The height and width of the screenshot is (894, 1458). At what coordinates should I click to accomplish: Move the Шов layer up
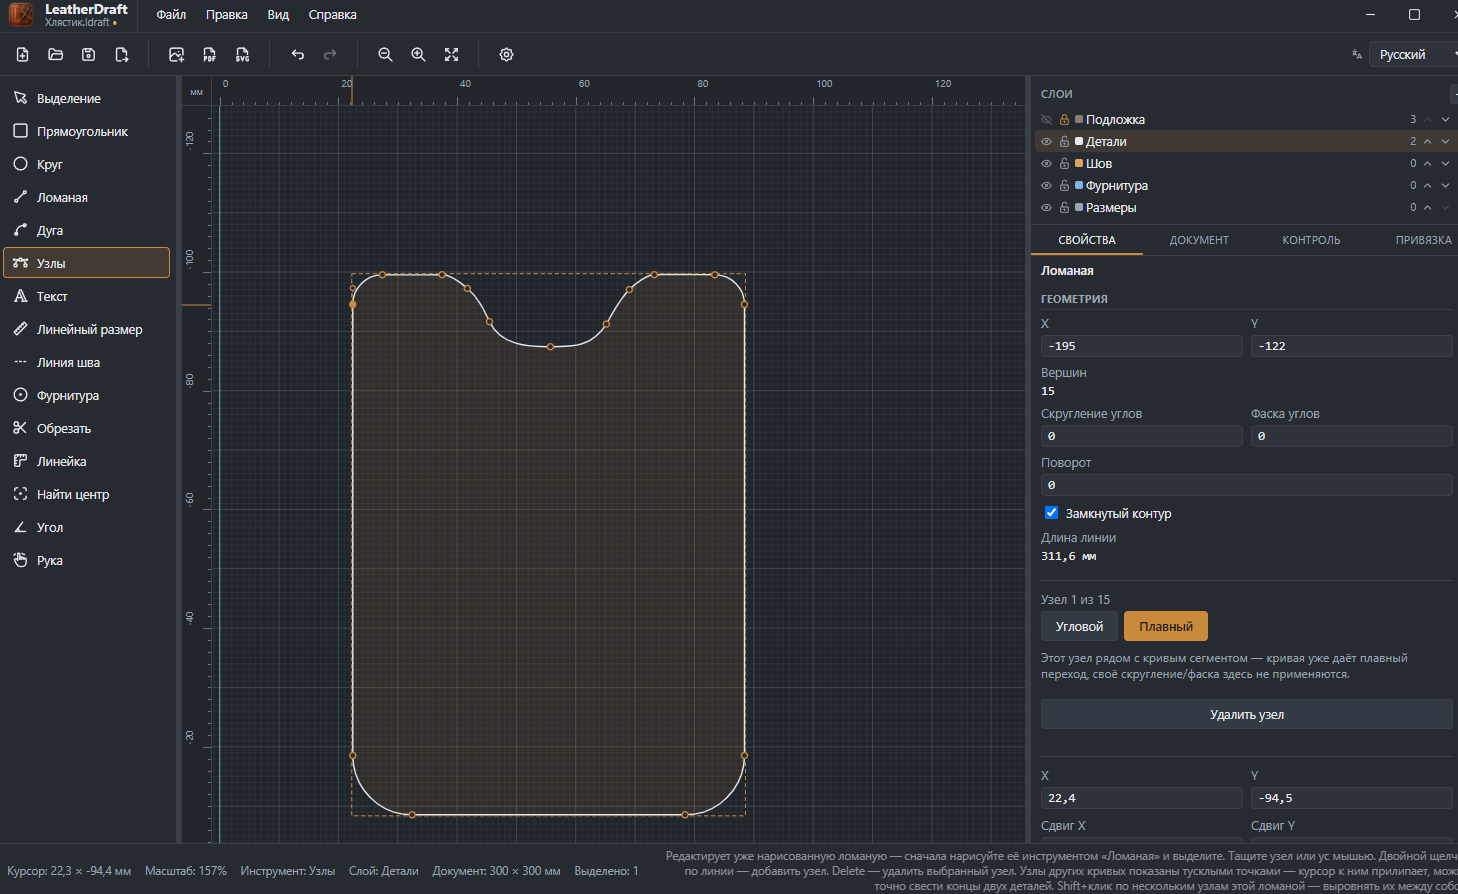(1428, 164)
